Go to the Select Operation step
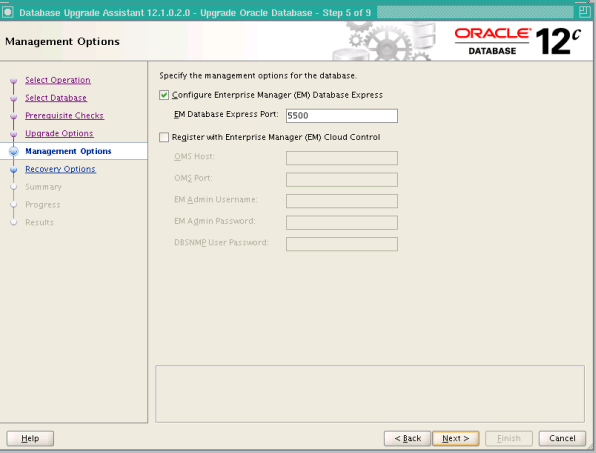Viewport: 596px width, 453px height. (58, 80)
